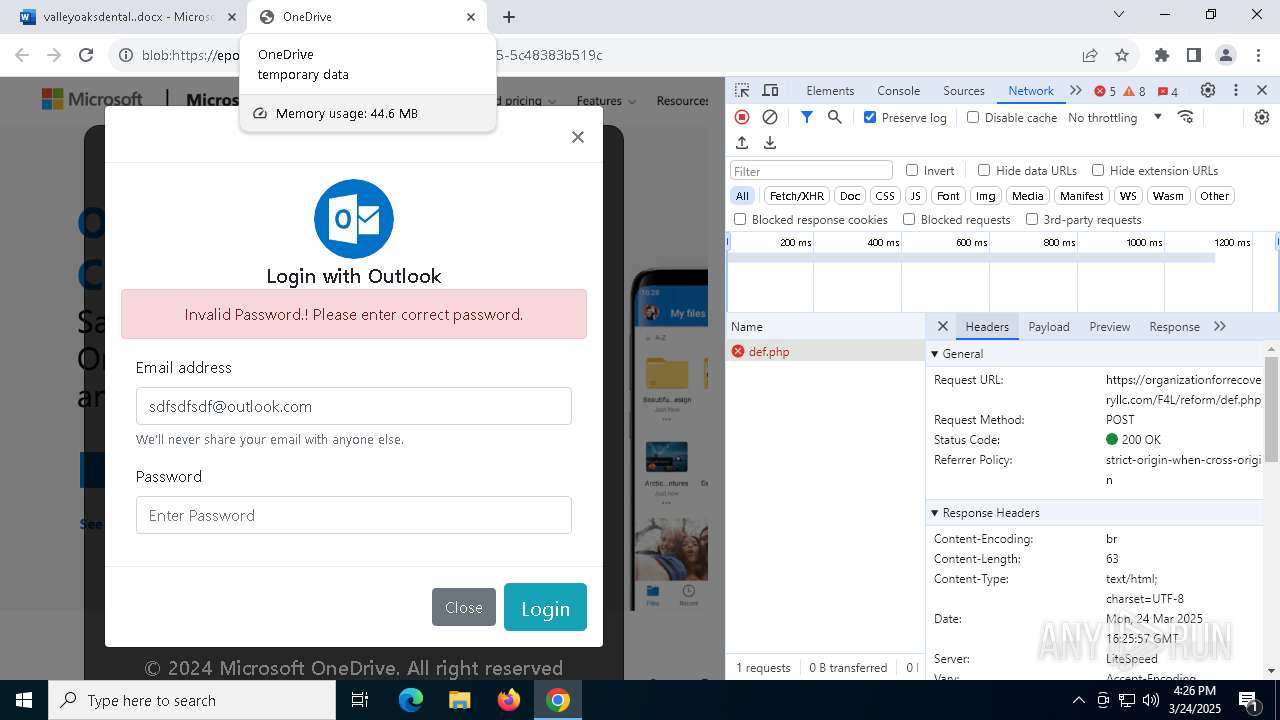Filter requests by Img type

pyautogui.click(x=986, y=196)
